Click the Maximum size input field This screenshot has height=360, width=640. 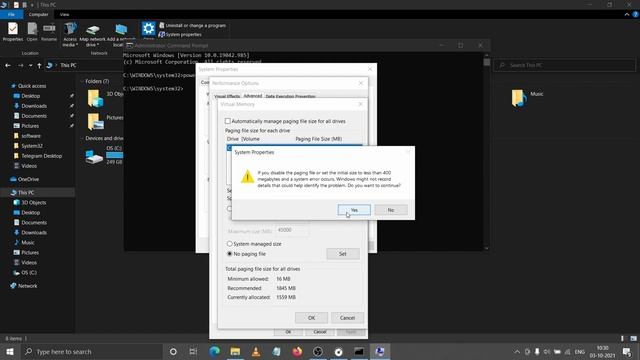pyautogui.click(x=292, y=230)
